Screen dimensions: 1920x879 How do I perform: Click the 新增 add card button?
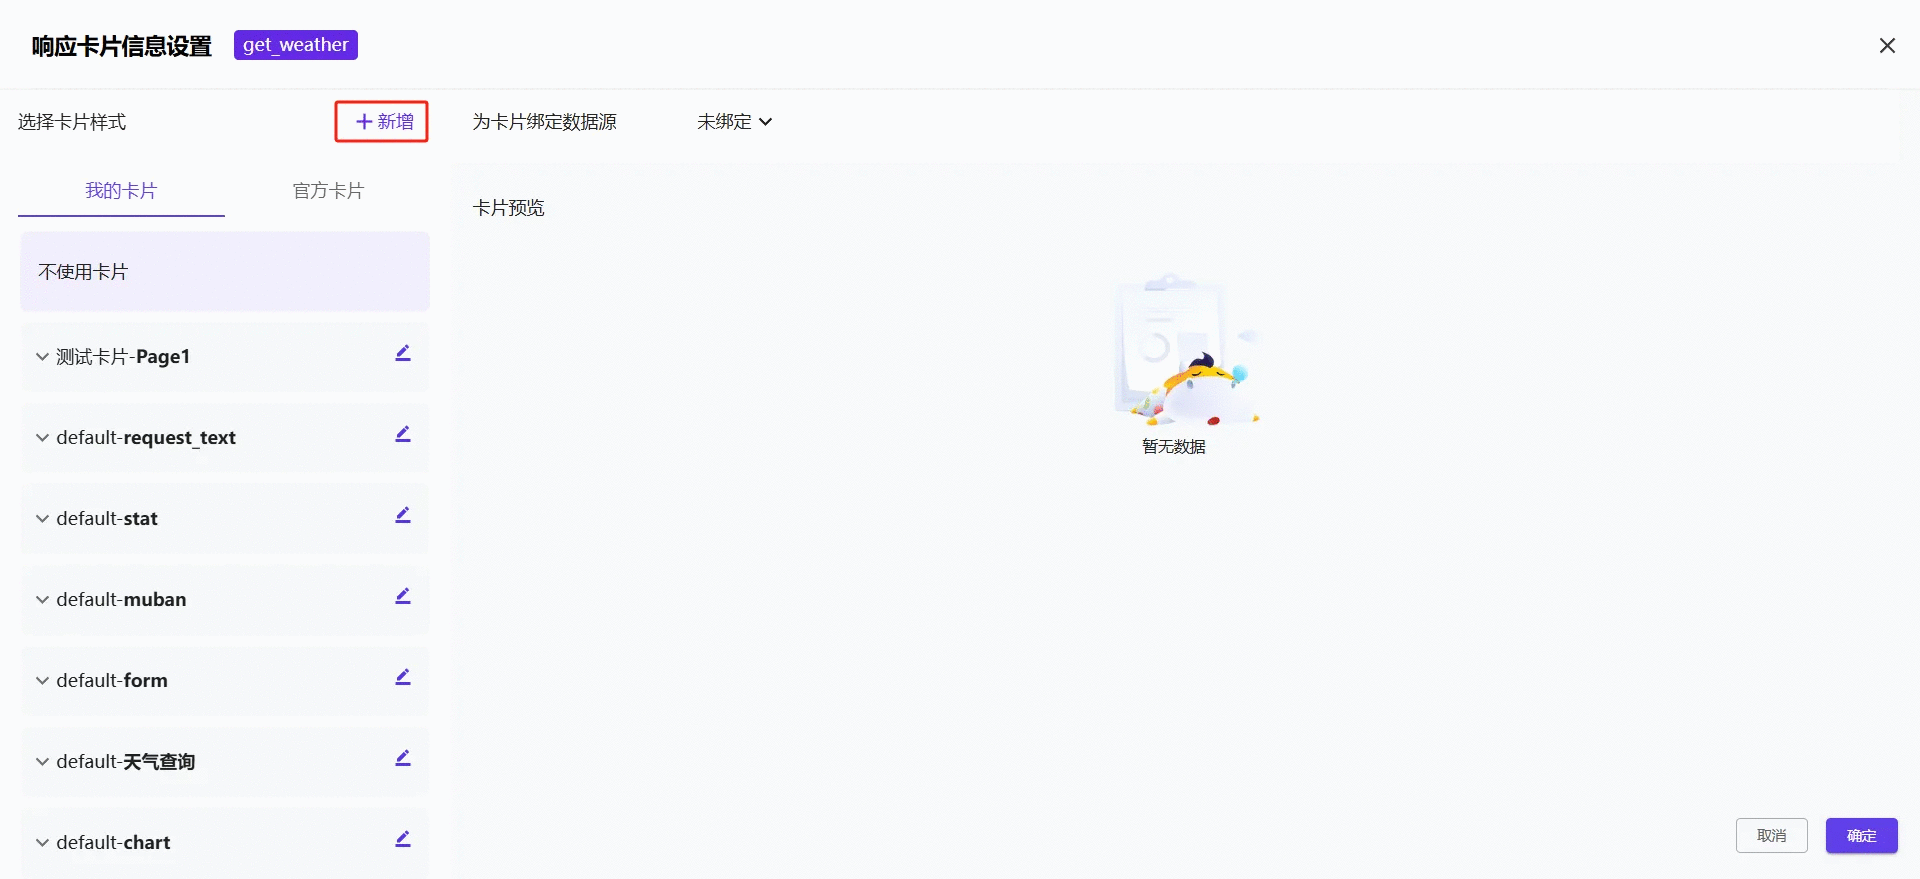tap(382, 122)
